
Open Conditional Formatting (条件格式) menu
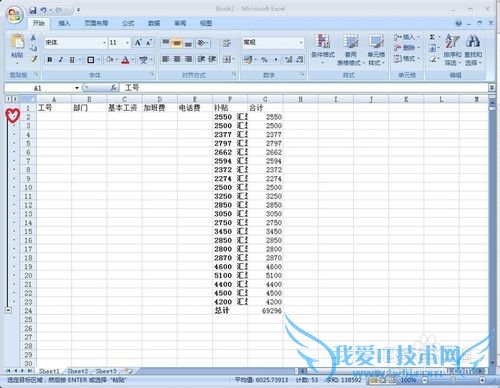[323, 49]
